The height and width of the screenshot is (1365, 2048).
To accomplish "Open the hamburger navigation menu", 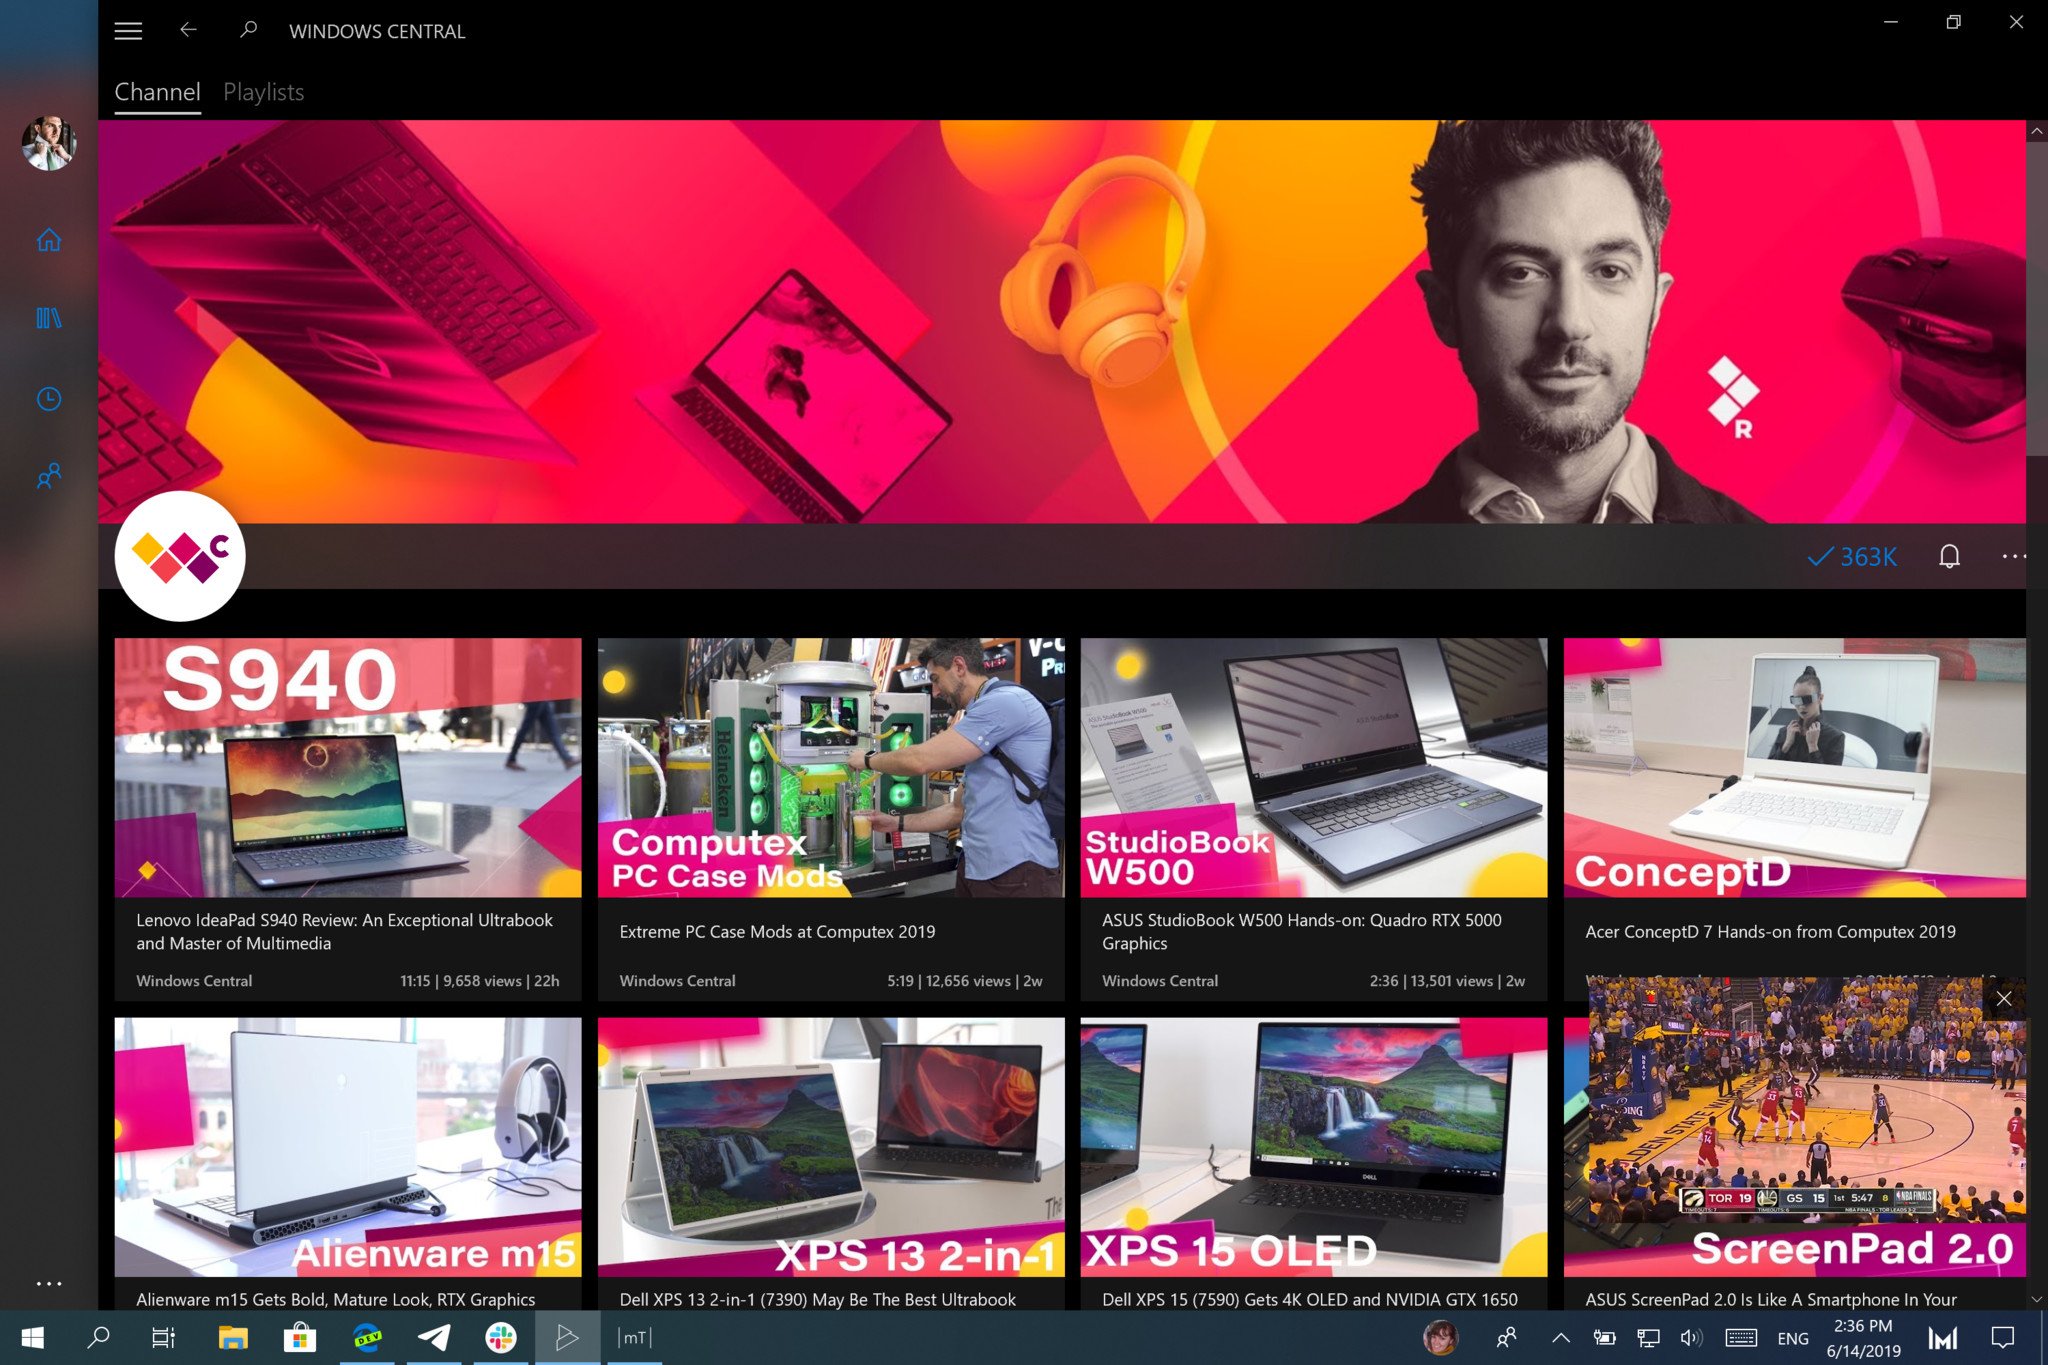I will tap(128, 31).
